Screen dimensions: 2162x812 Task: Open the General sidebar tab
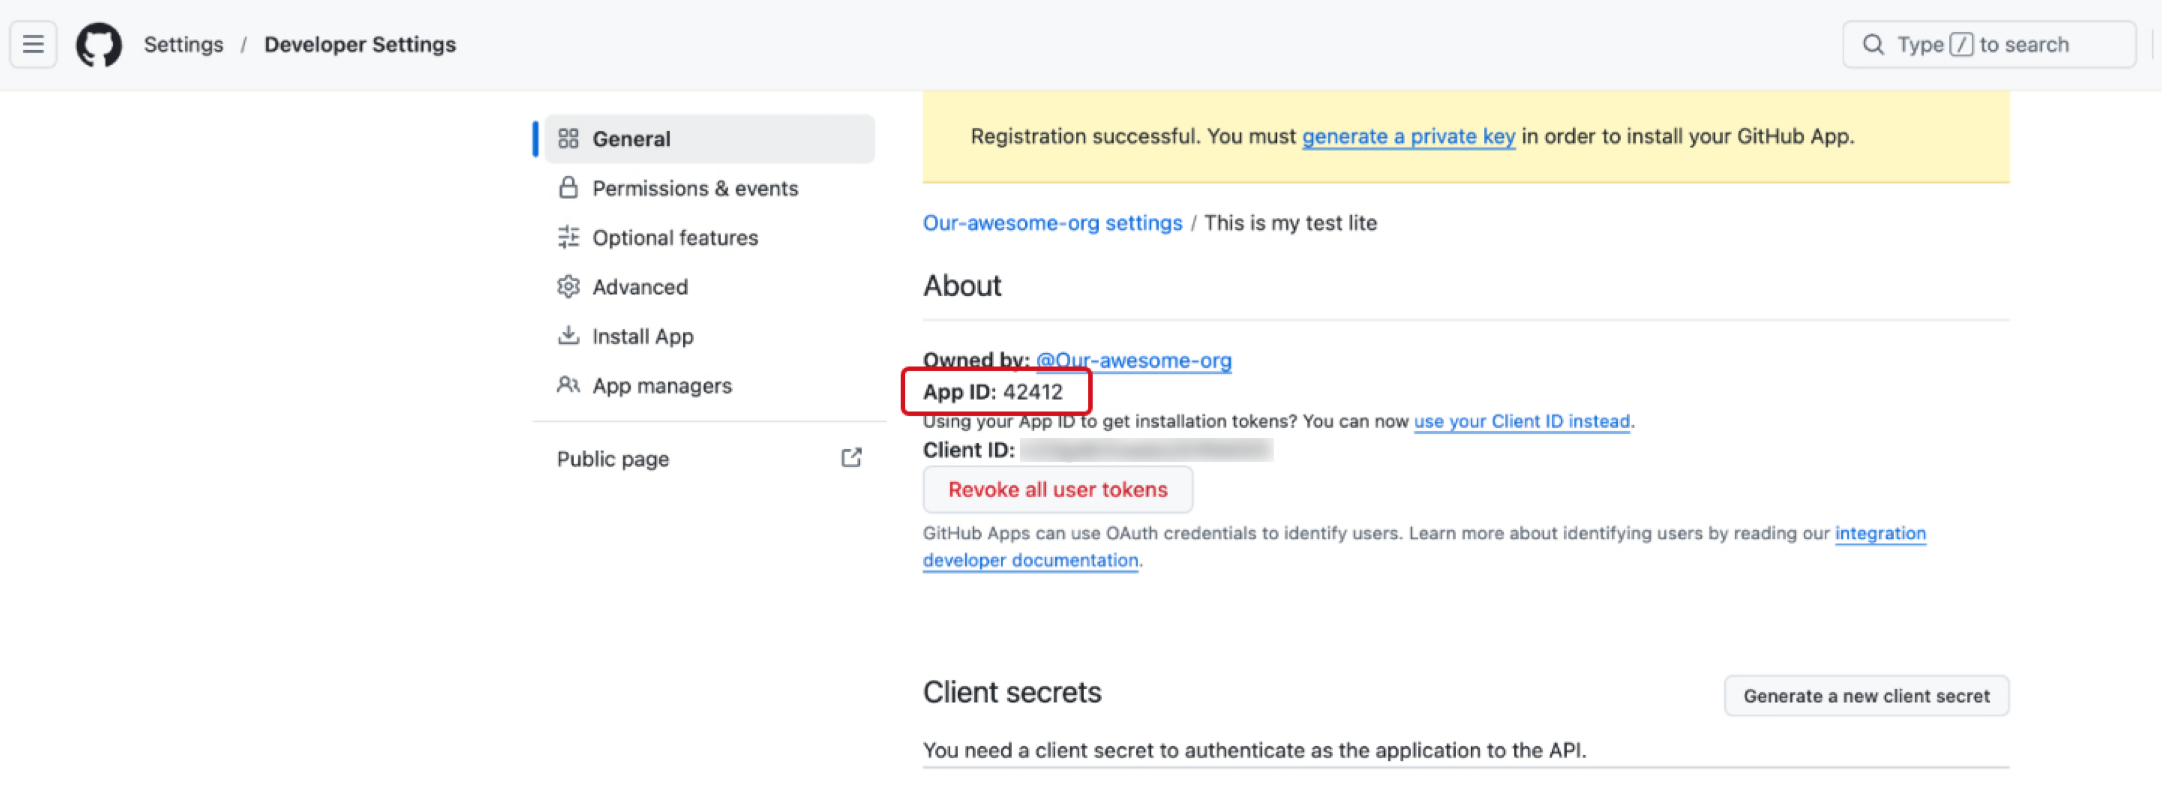point(710,139)
